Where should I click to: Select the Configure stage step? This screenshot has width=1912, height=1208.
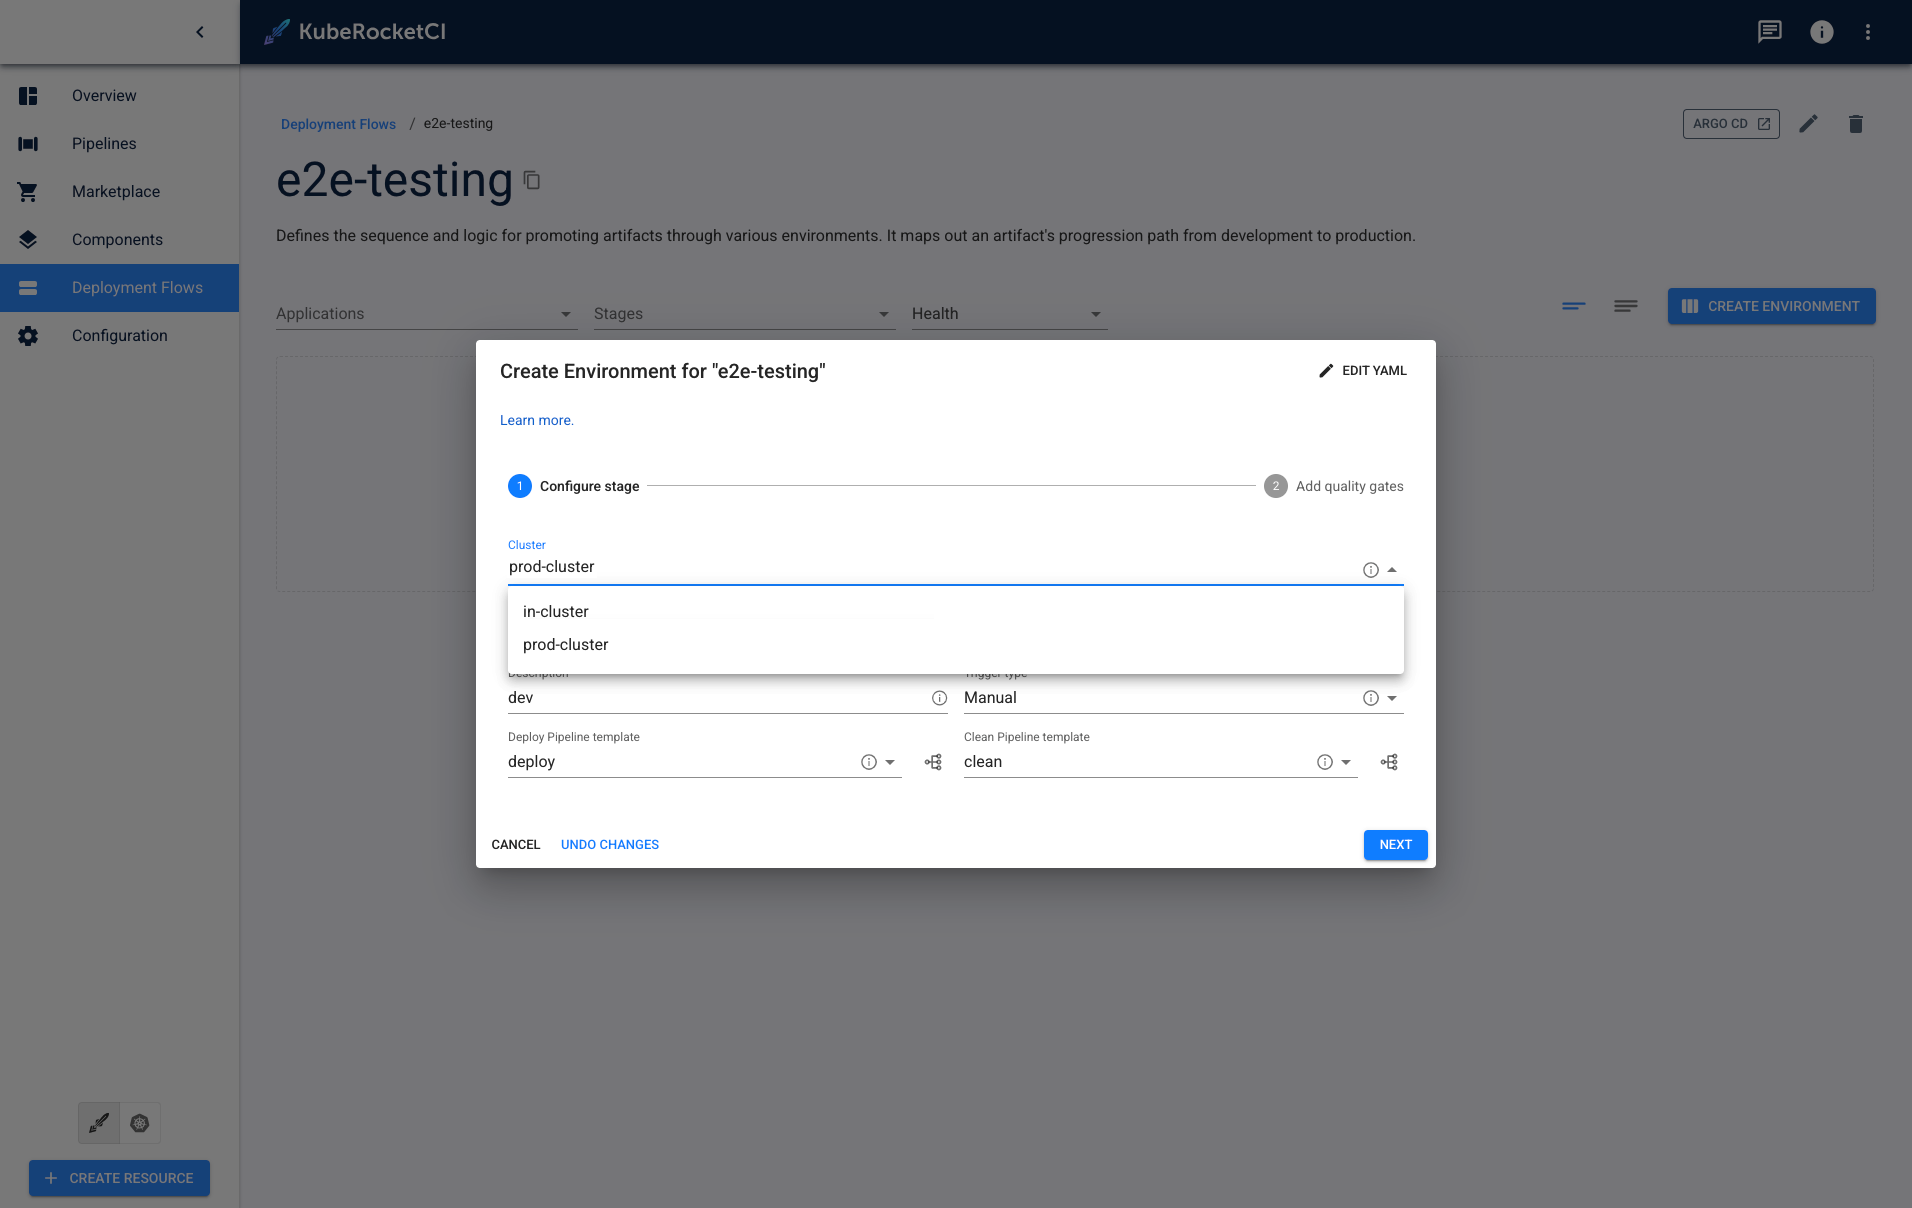(574, 486)
